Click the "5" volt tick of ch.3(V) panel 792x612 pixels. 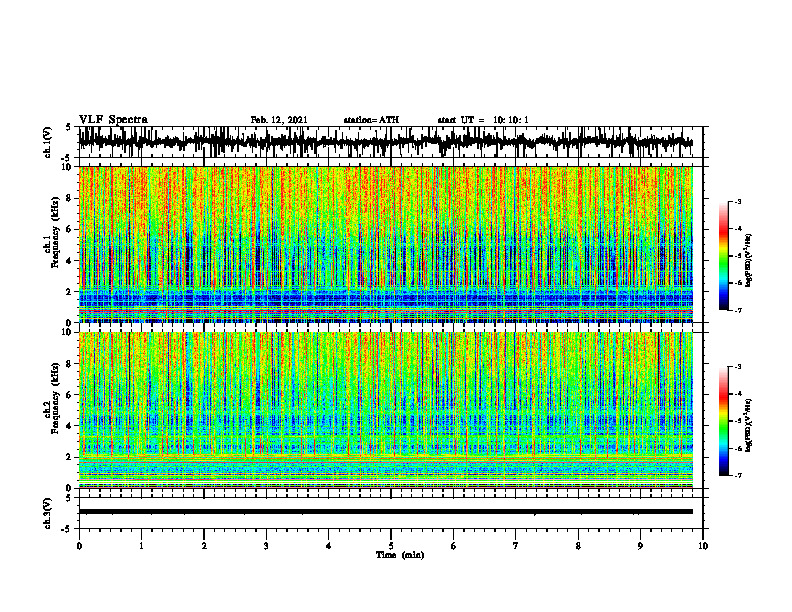click(x=68, y=498)
